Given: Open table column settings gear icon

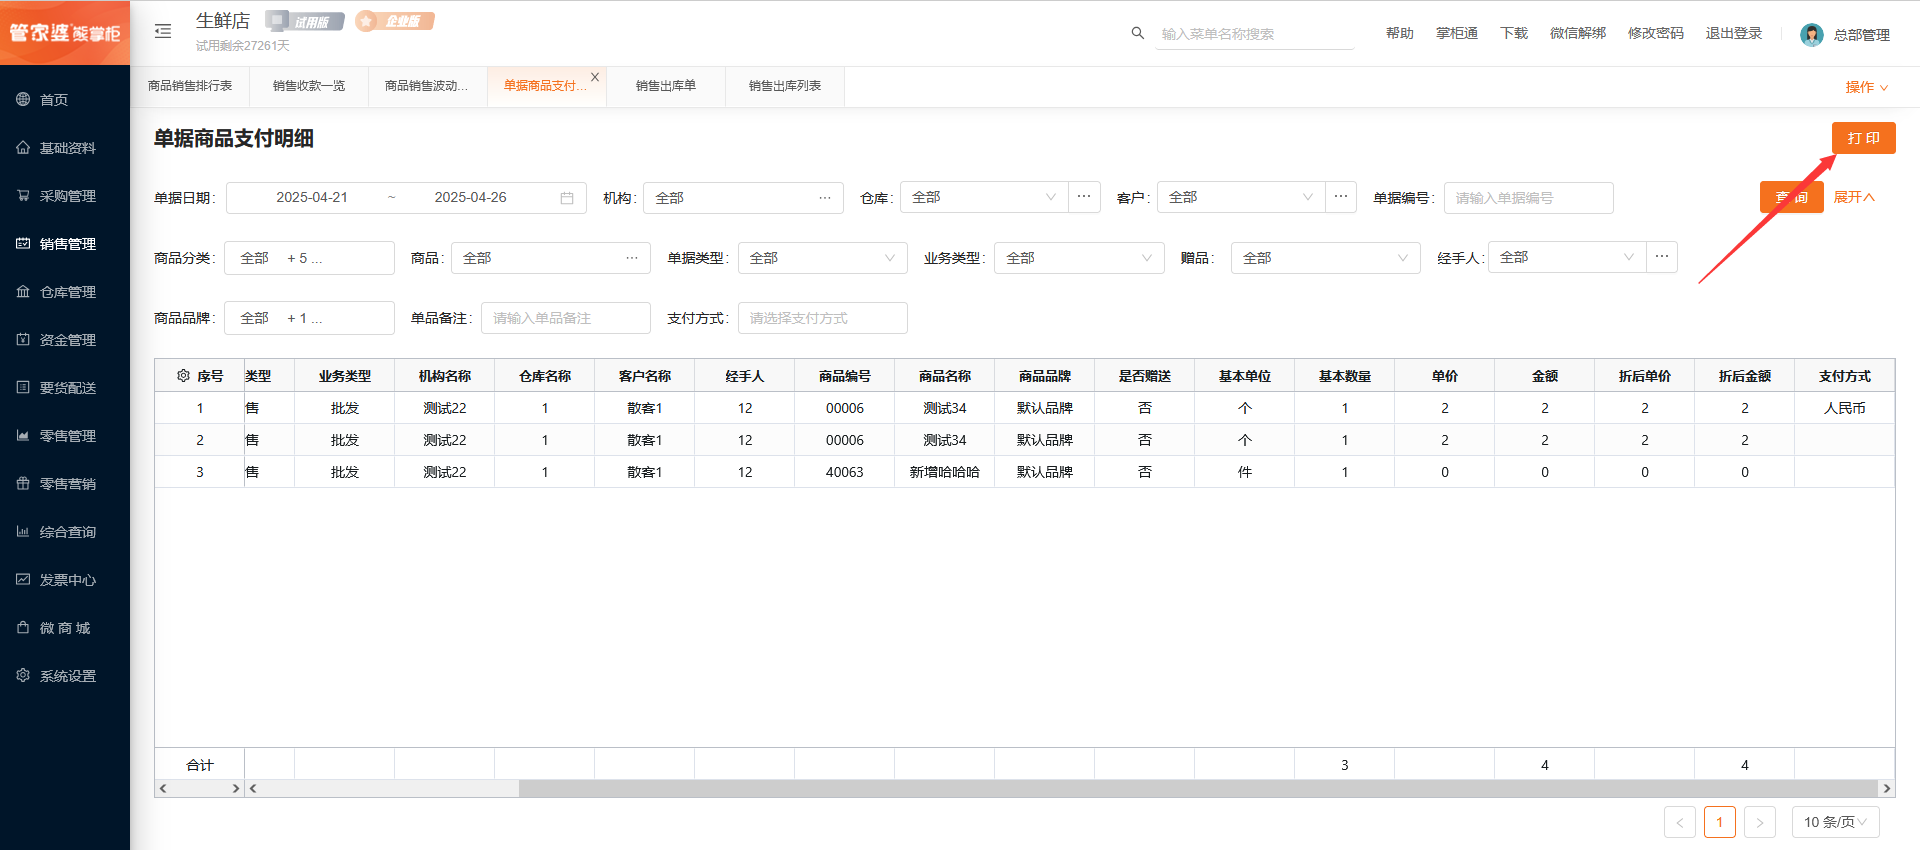Looking at the screenshot, I should click(183, 376).
